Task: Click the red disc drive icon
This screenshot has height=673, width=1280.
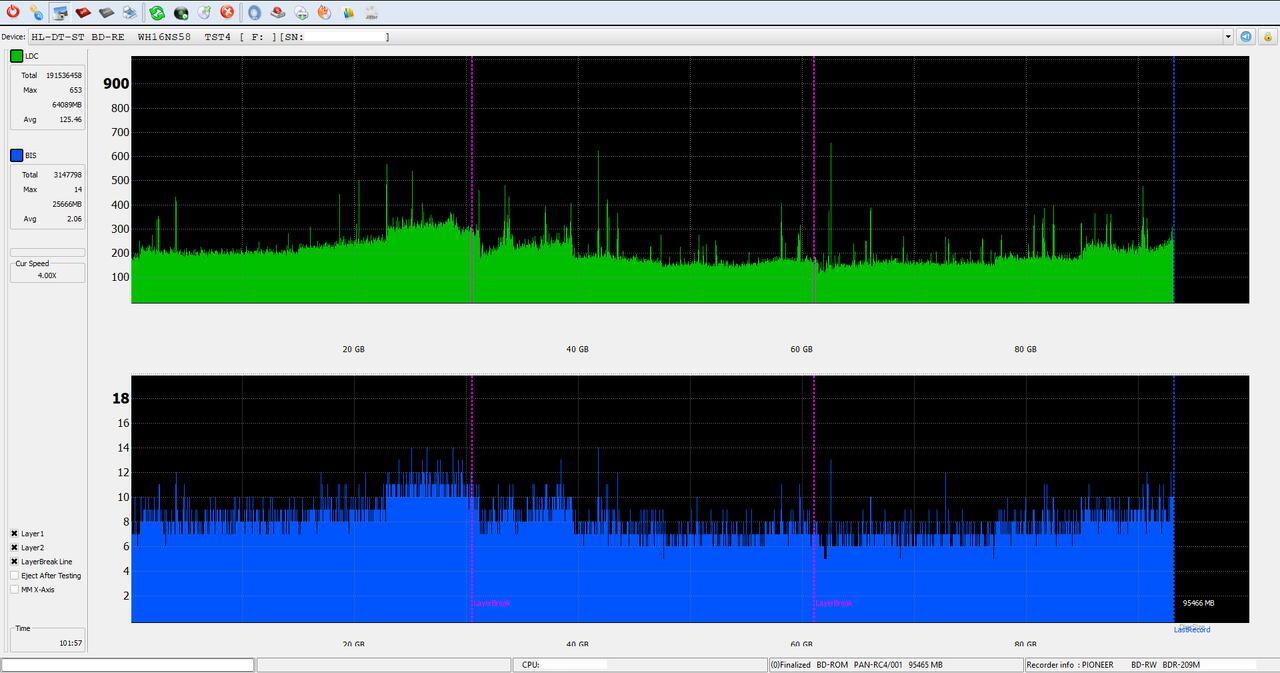Action: click(x=83, y=12)
